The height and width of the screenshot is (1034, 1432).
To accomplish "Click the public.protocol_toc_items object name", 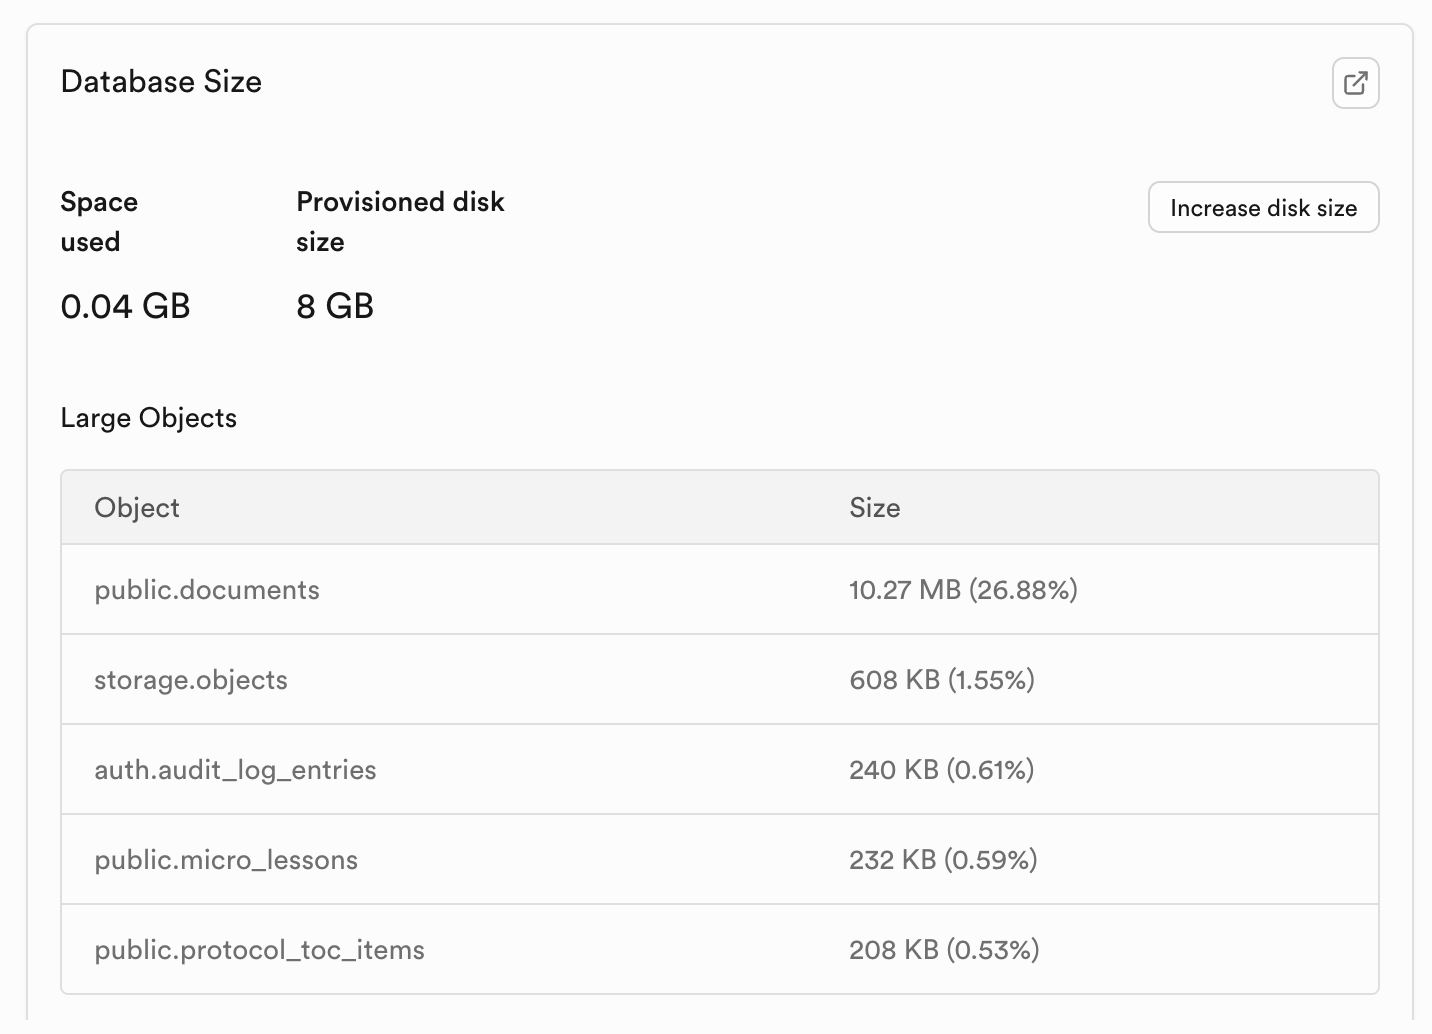I will pos(259,950).
